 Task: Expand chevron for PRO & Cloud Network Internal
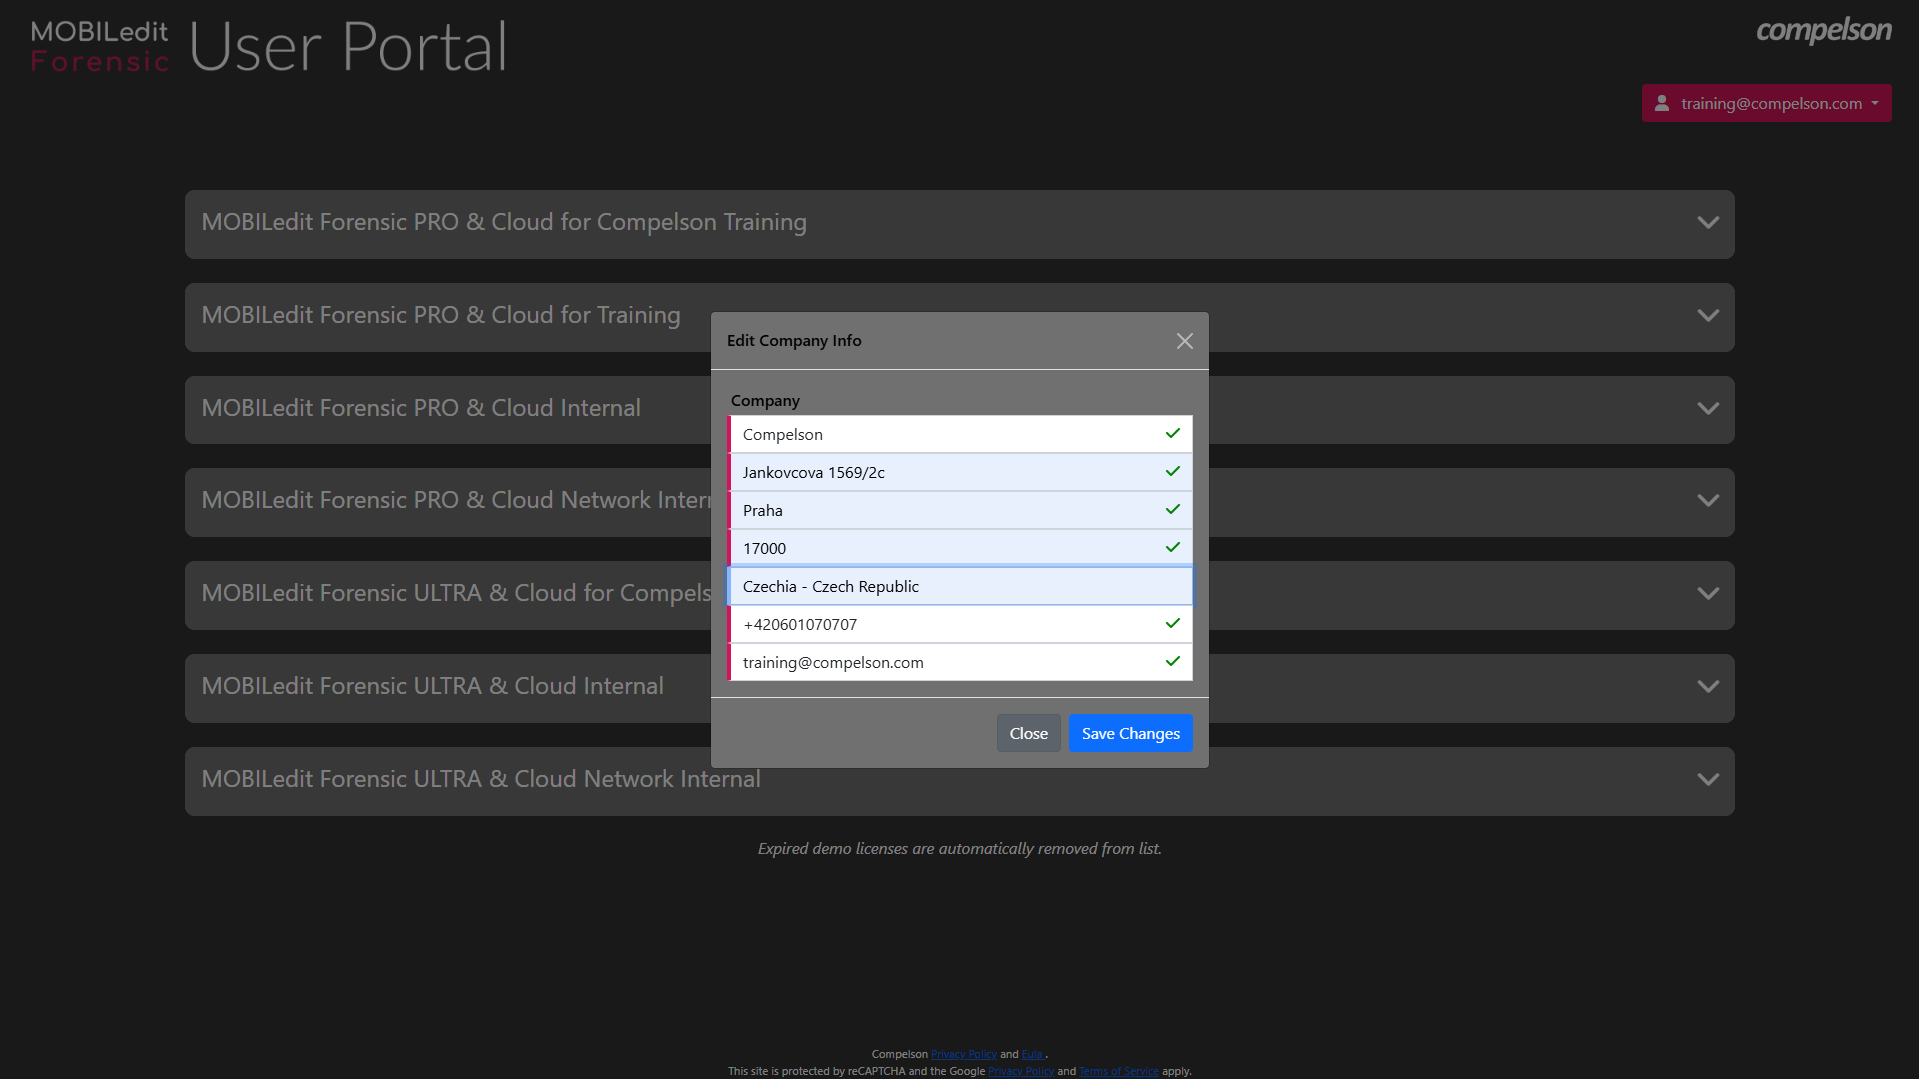(1708, 500)
